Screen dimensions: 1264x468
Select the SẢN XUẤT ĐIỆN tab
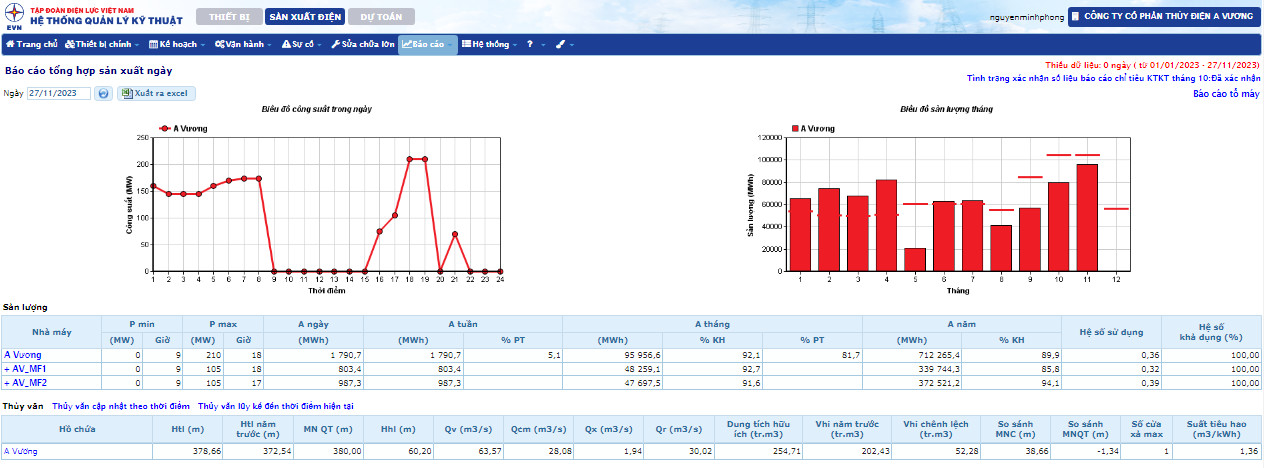(303, 17)
